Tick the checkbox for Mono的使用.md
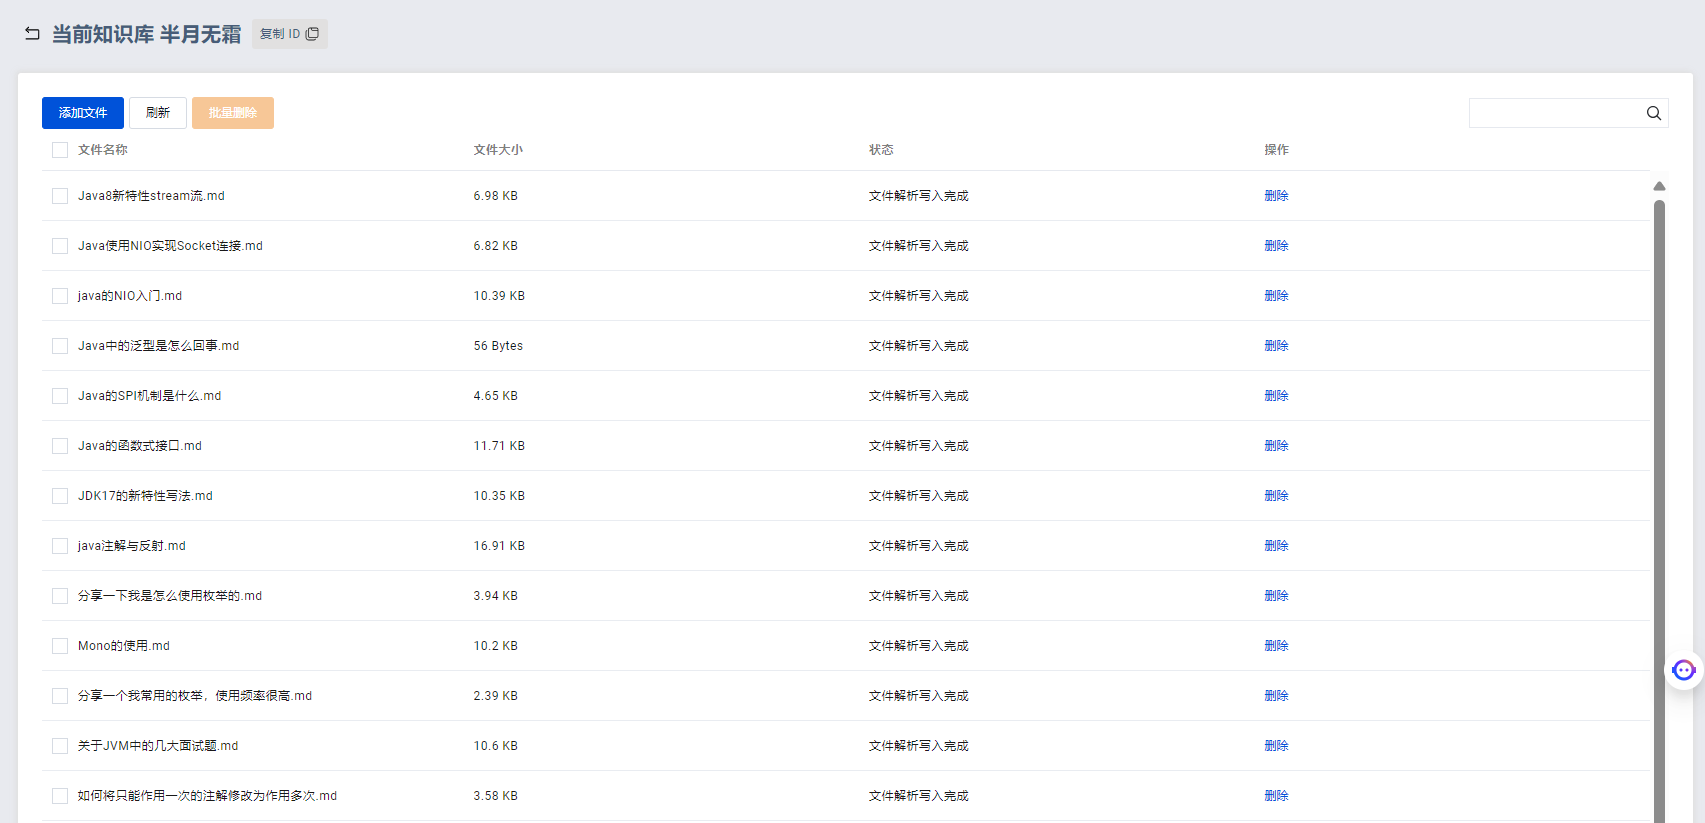Image resolution: width=1705 pixels, height=823 pixels. (x=60, y=646)
